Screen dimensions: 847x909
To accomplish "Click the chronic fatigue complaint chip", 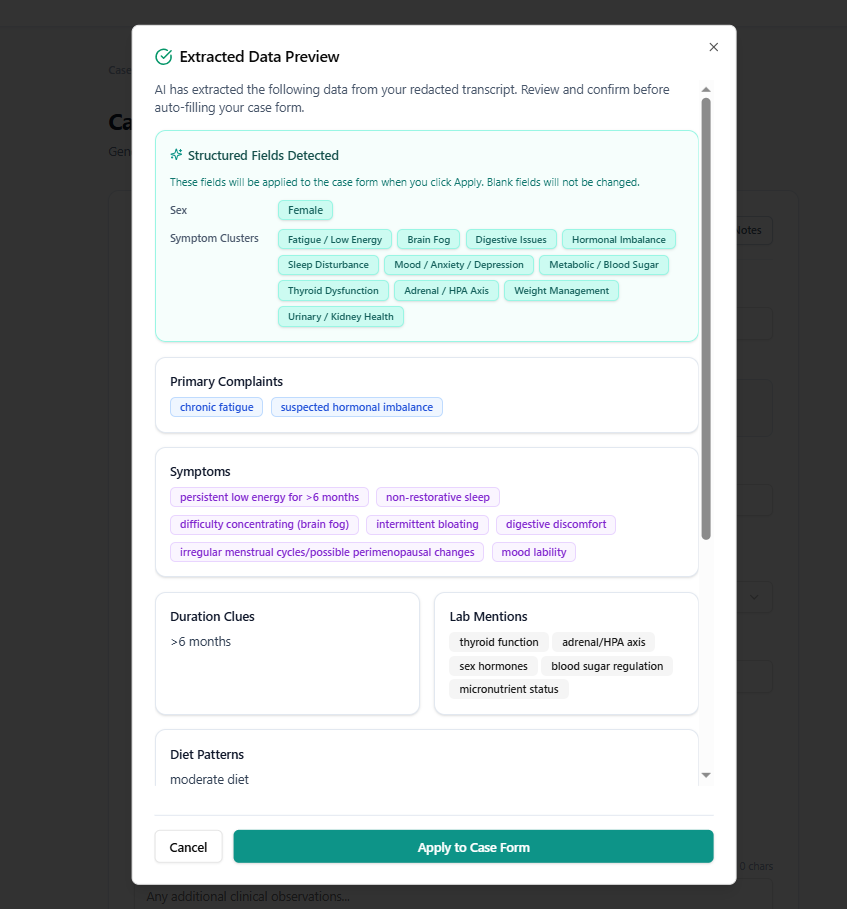I will (216, 407).
